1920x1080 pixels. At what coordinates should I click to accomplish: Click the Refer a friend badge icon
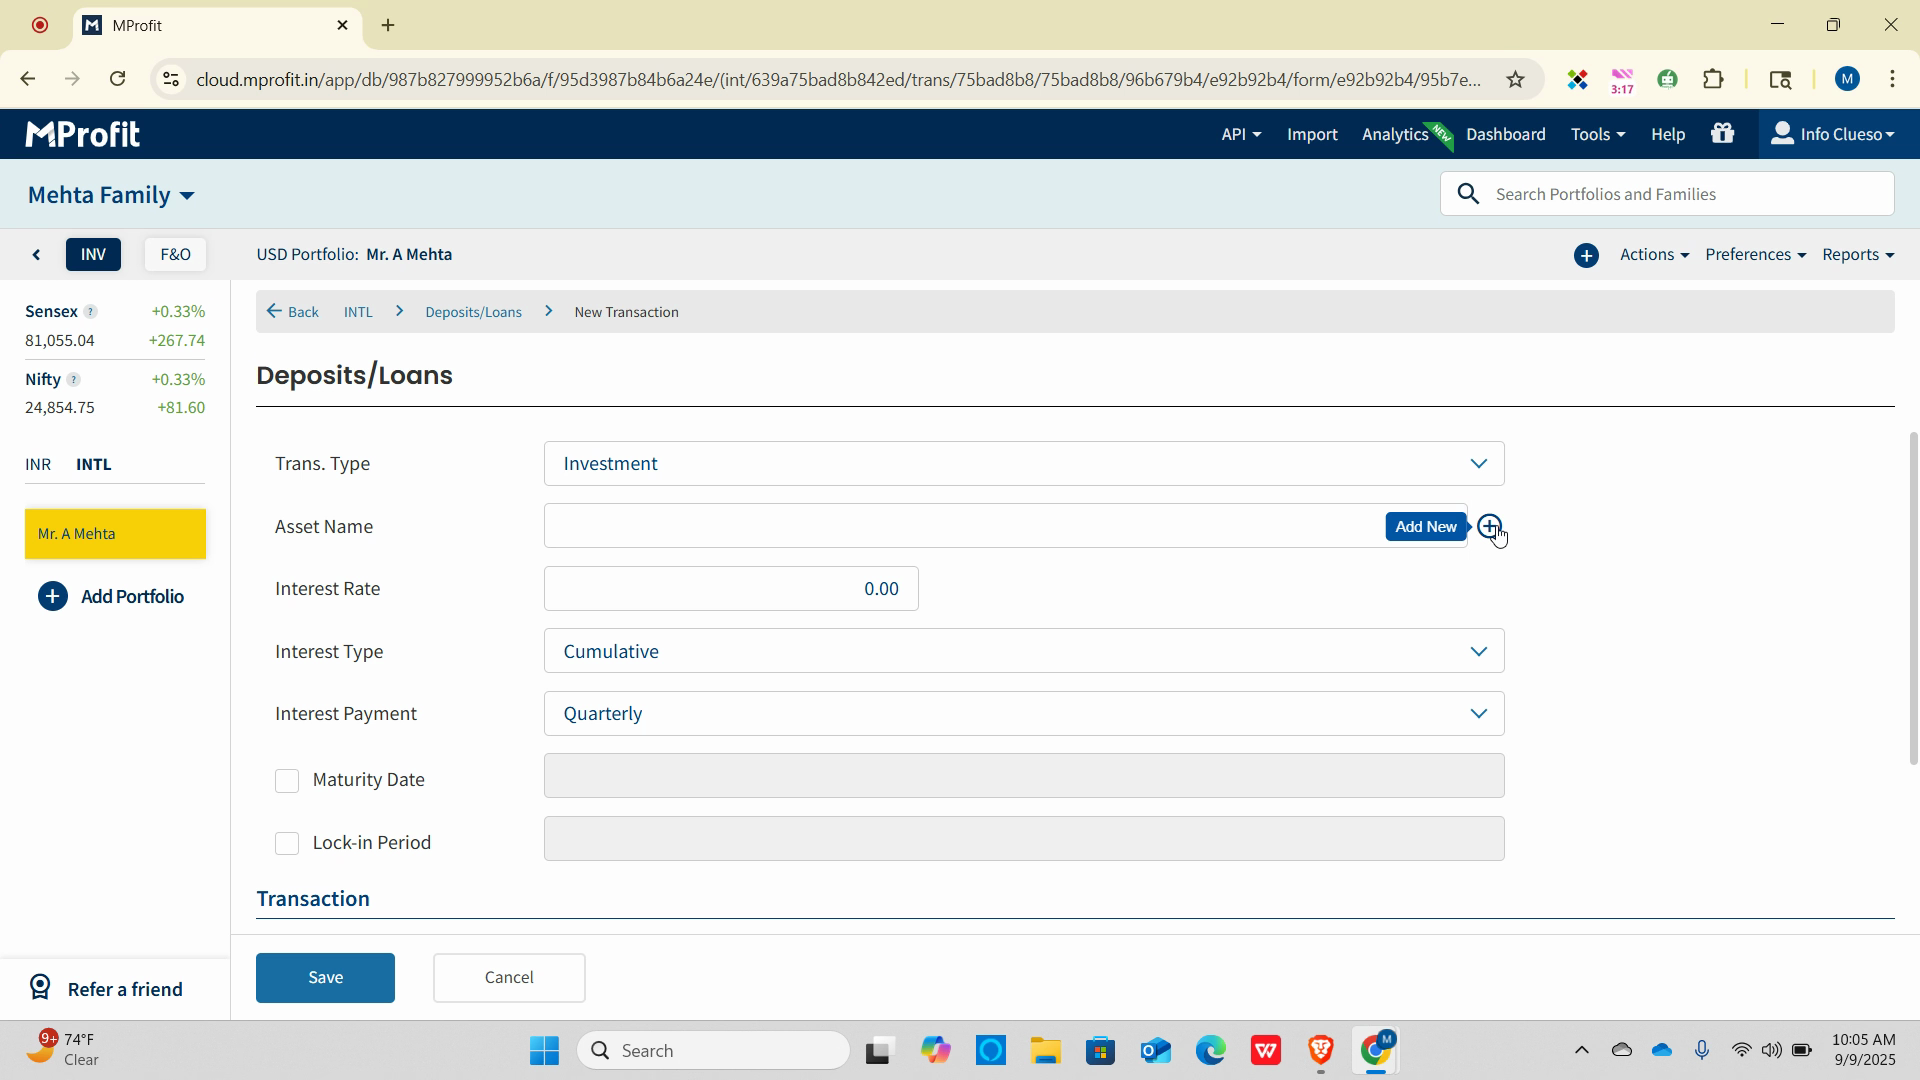[40, 988]
